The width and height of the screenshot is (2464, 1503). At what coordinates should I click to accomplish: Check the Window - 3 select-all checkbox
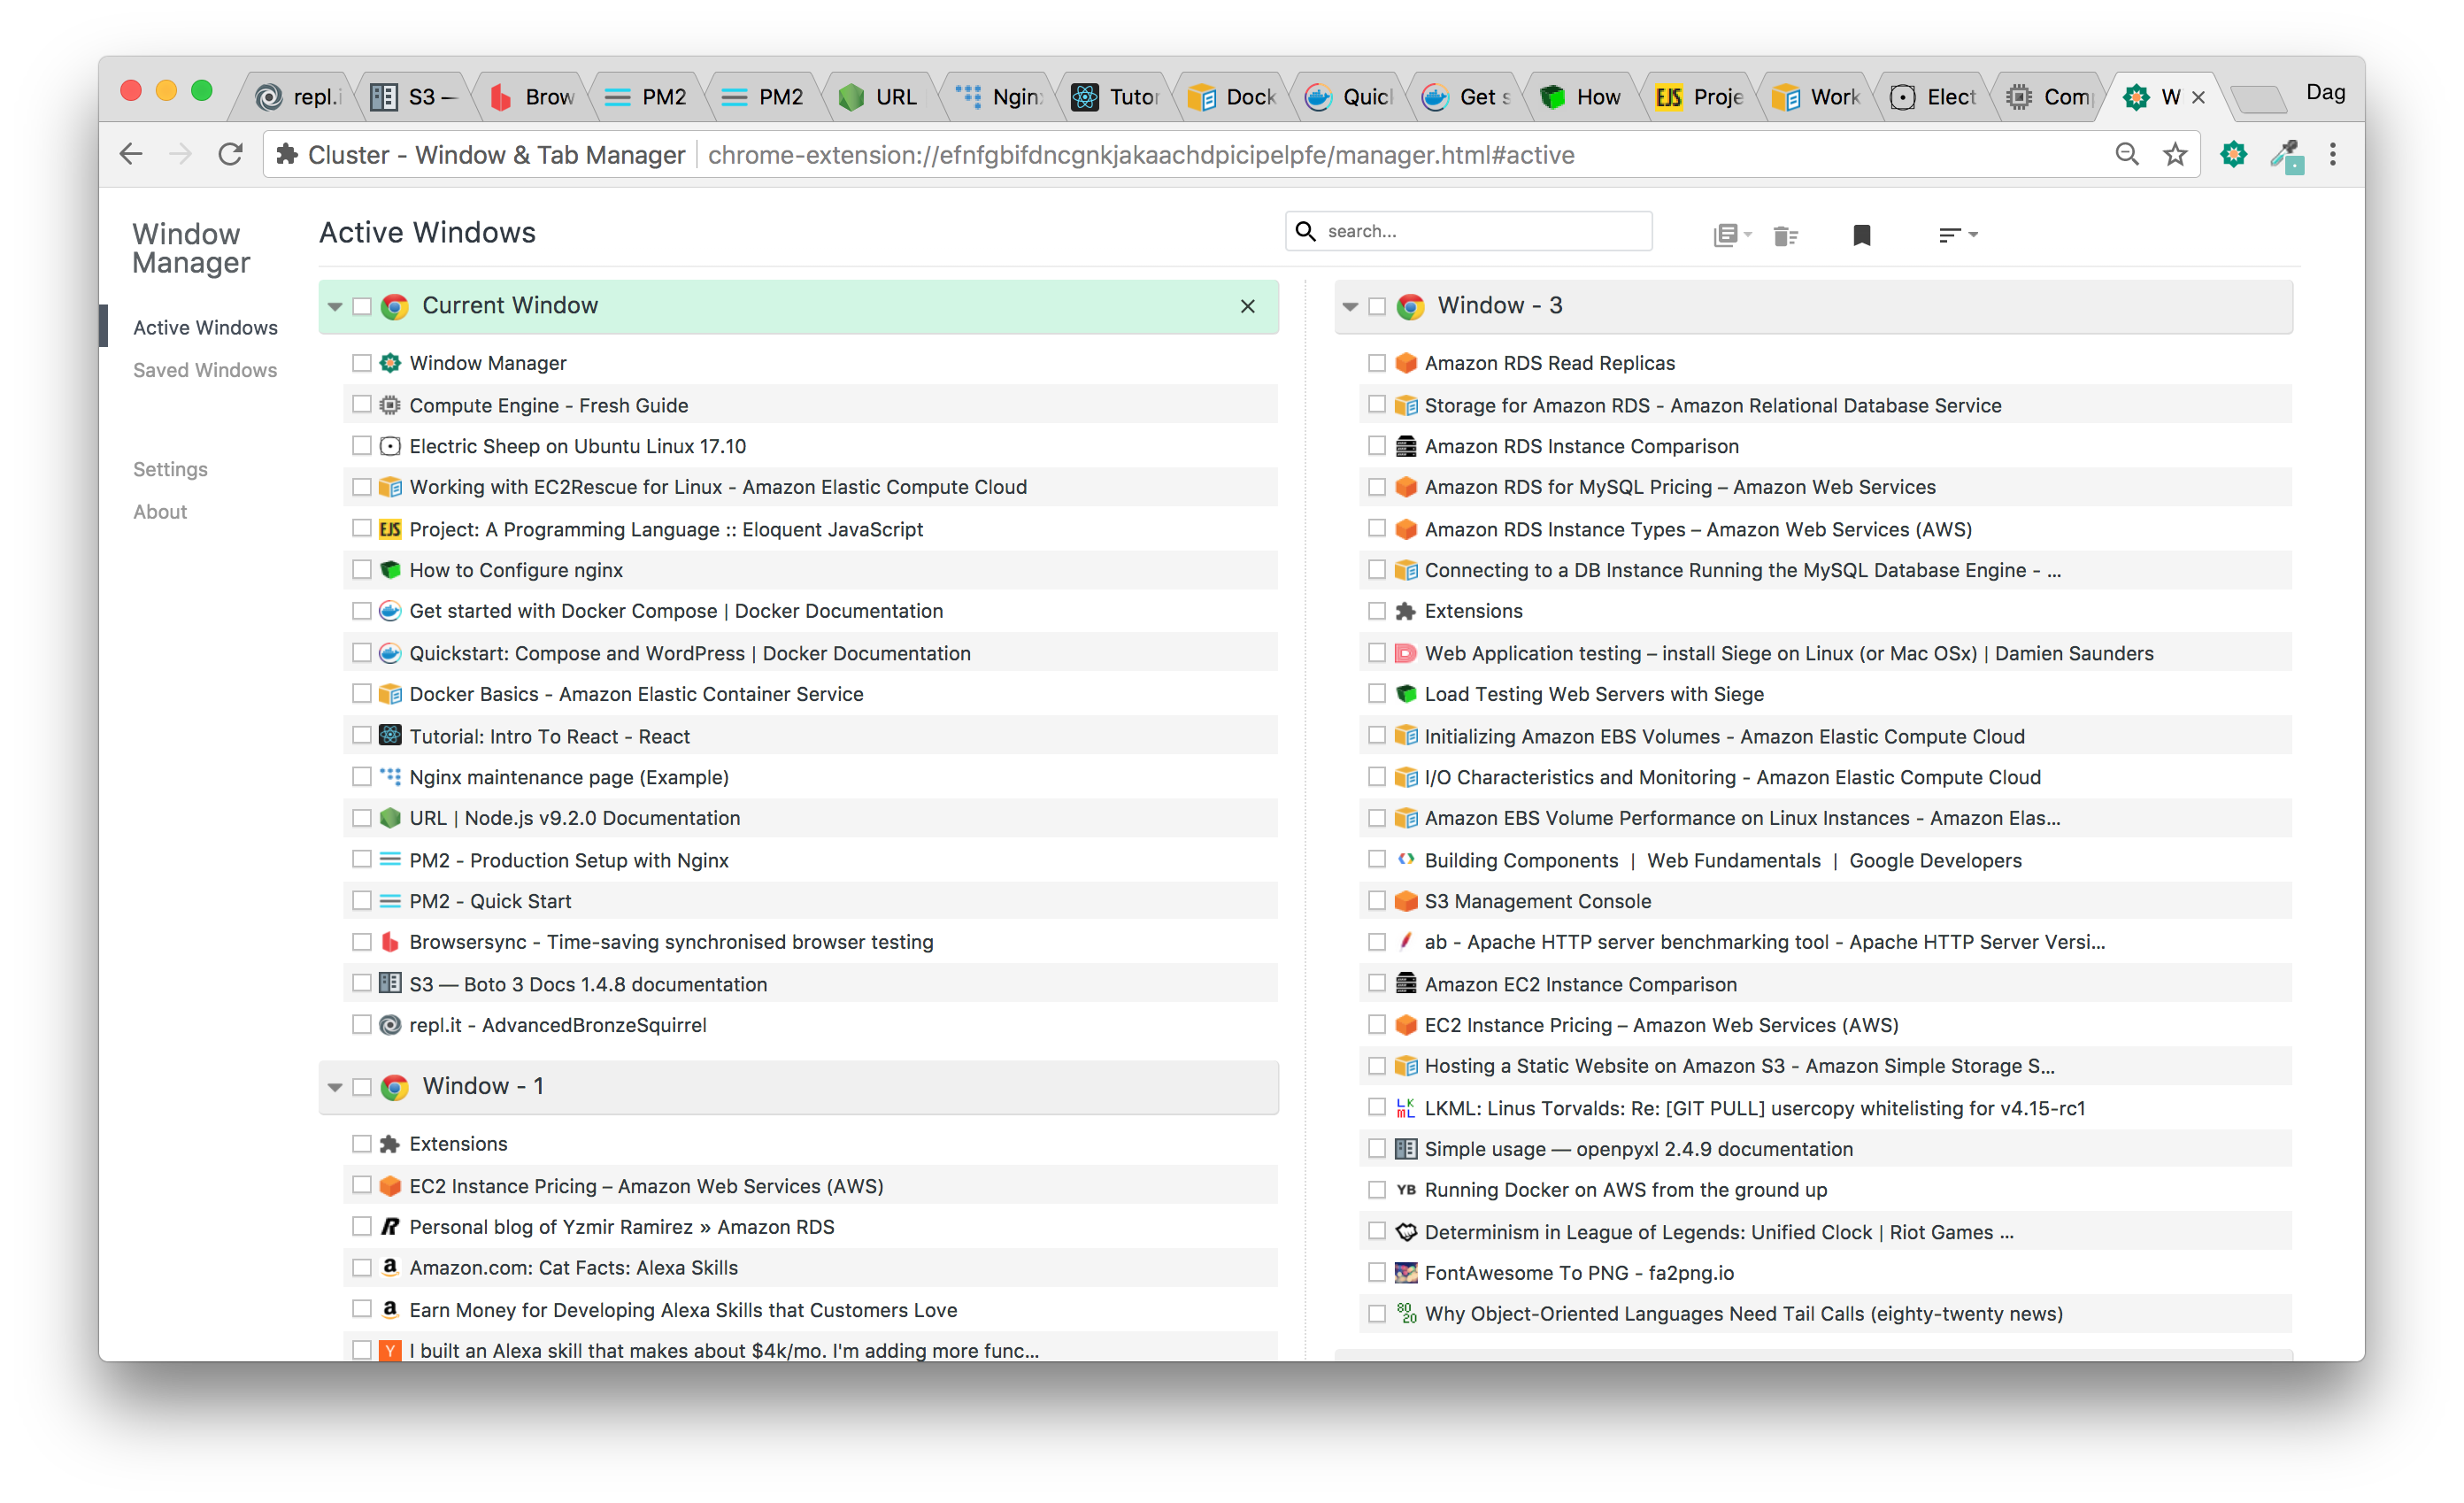tap(1377, 306)
